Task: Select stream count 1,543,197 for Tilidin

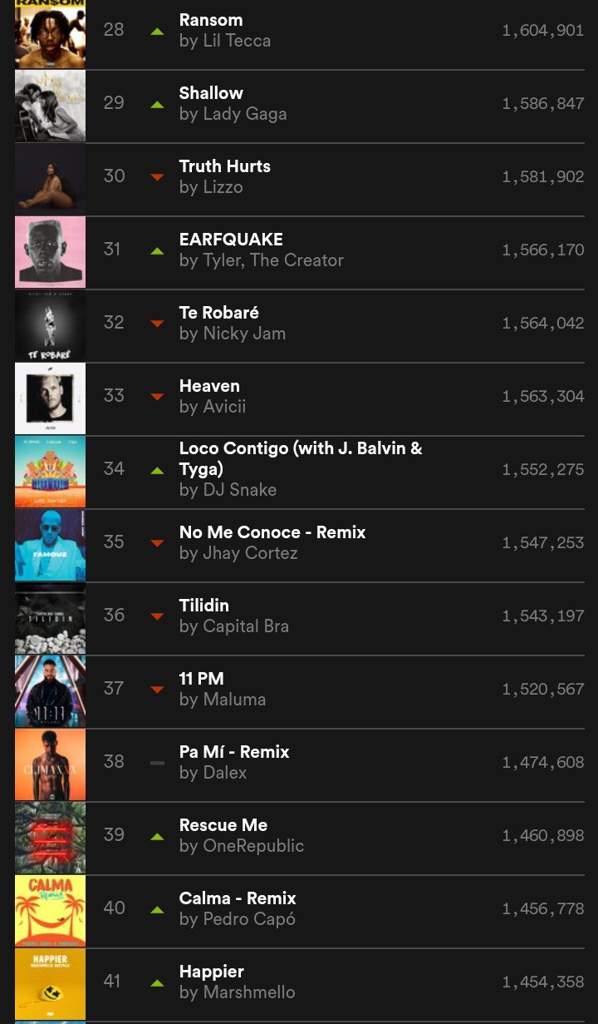Action: click(543, 616)
